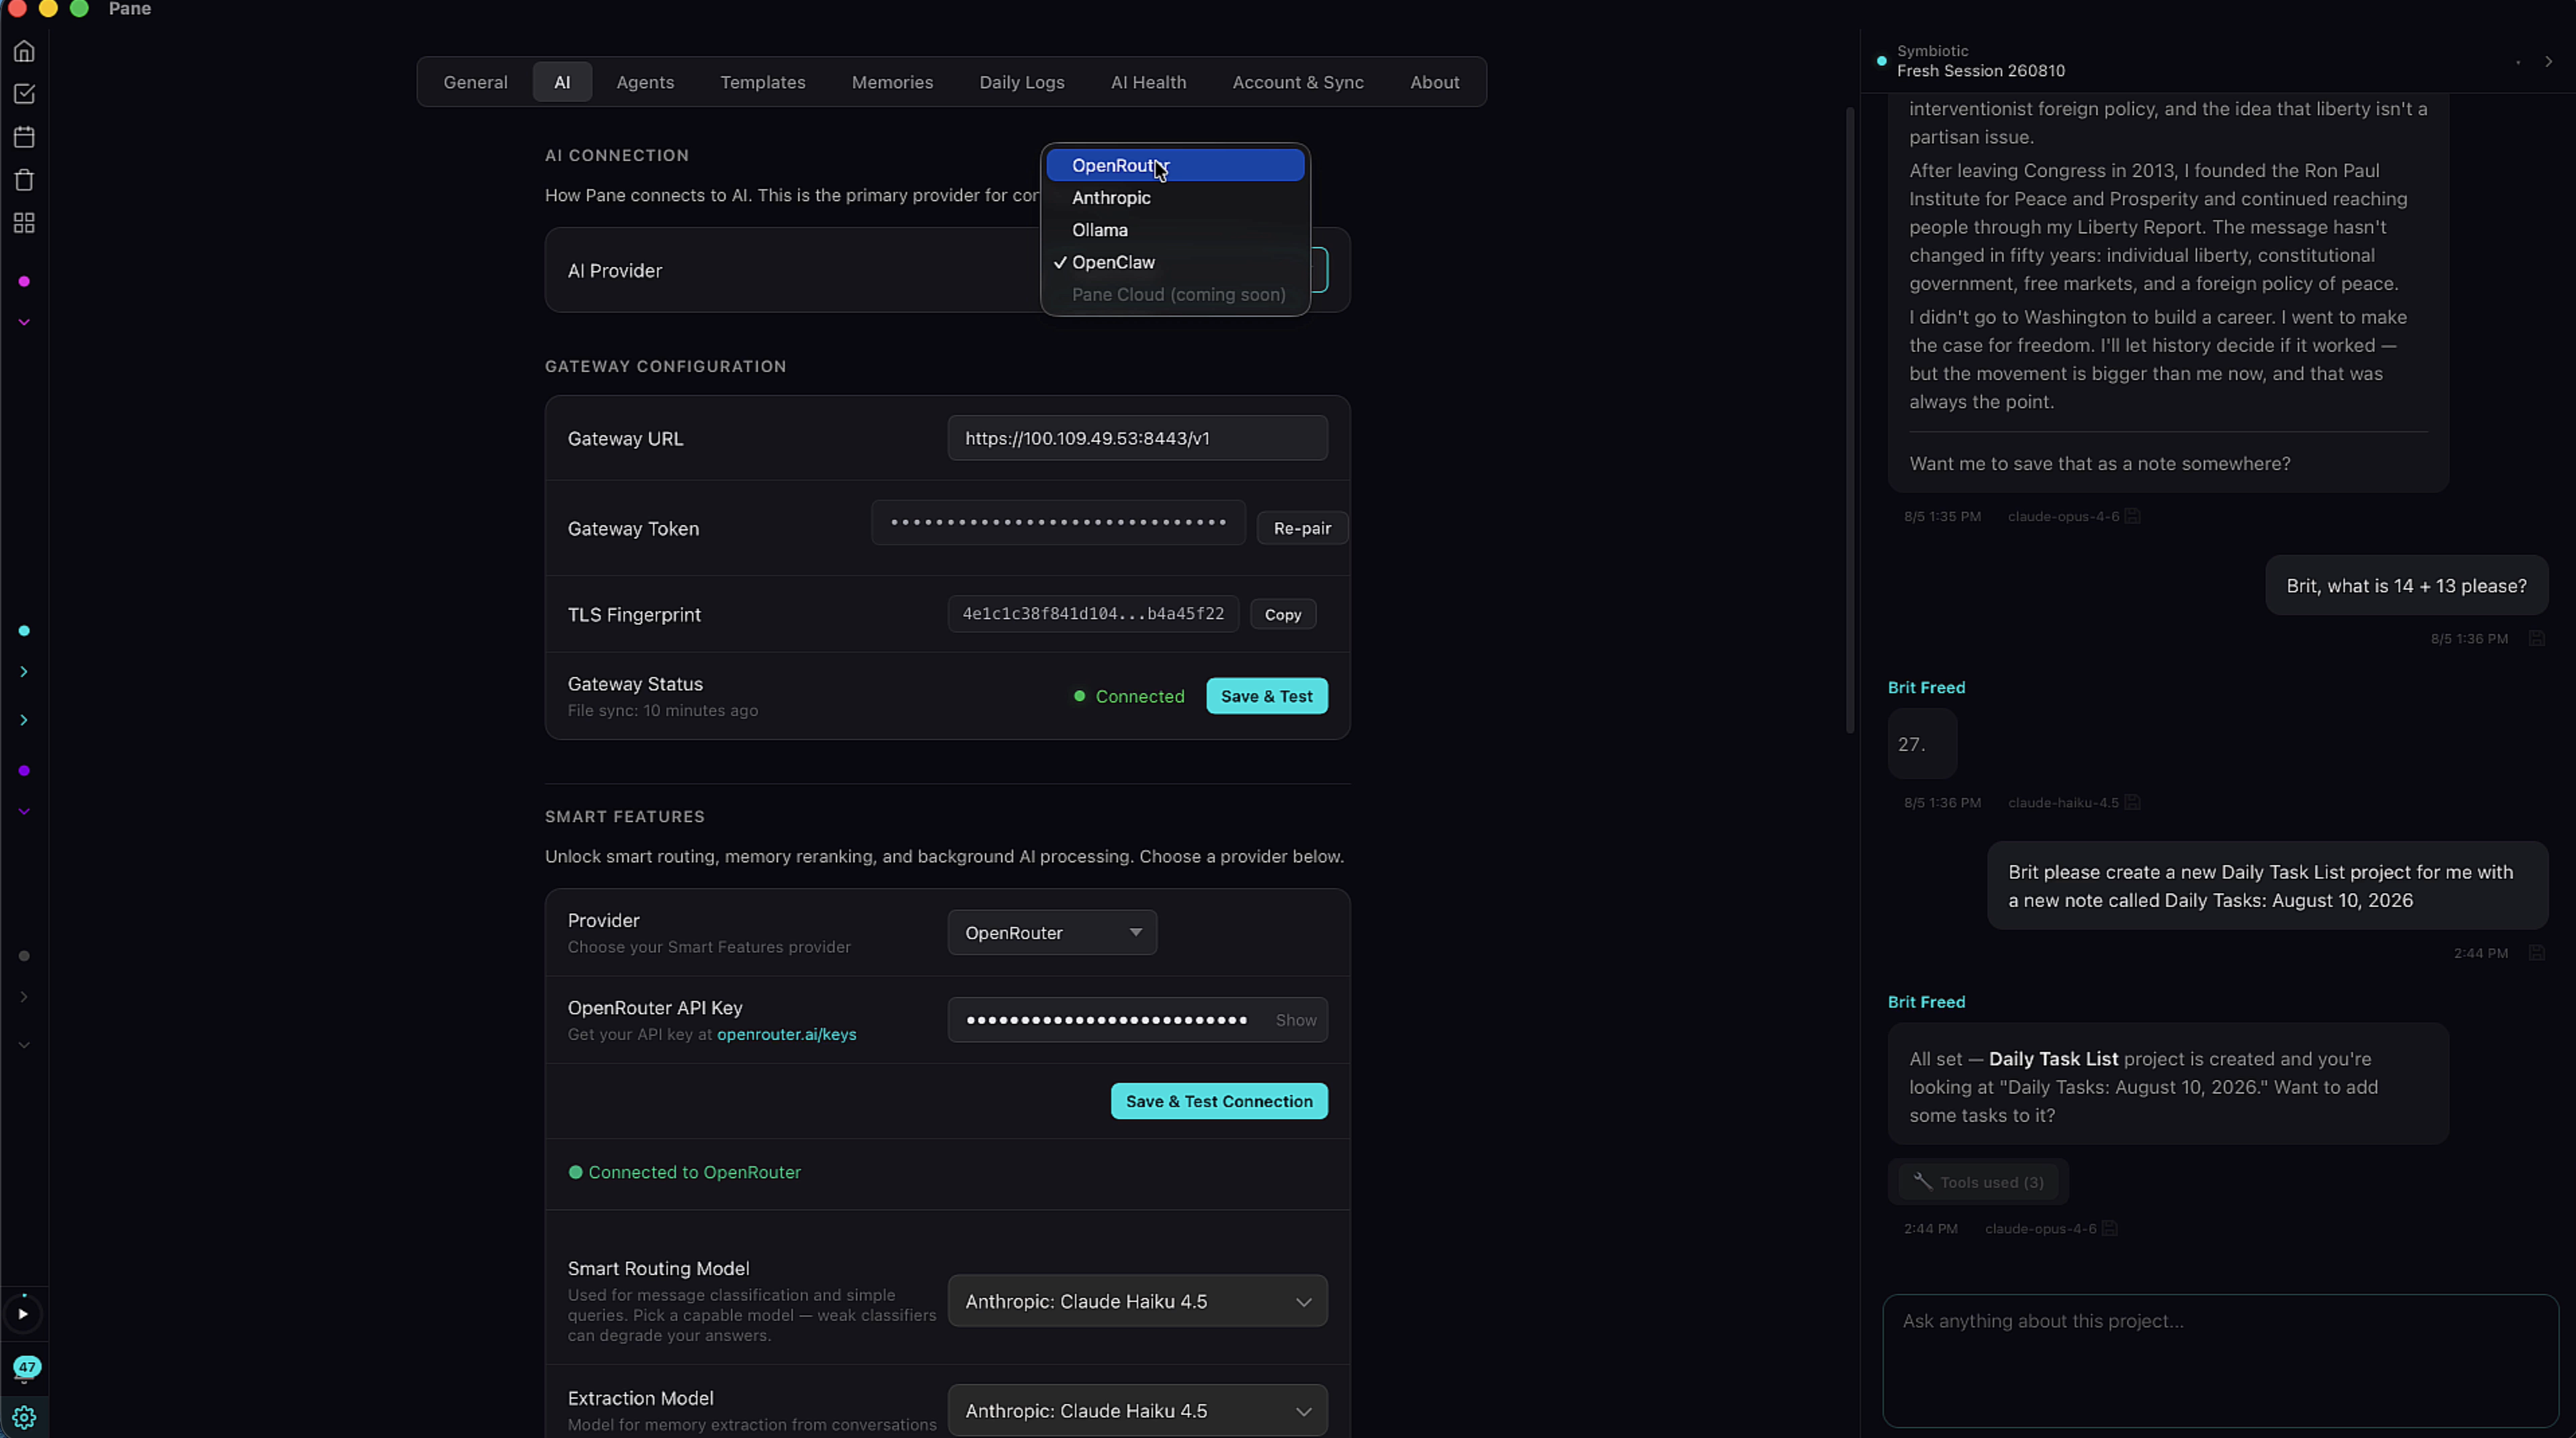Select the gray project dot in sidebar
Viewport: 2576px width, 1438px height.
tap(24, 956)
